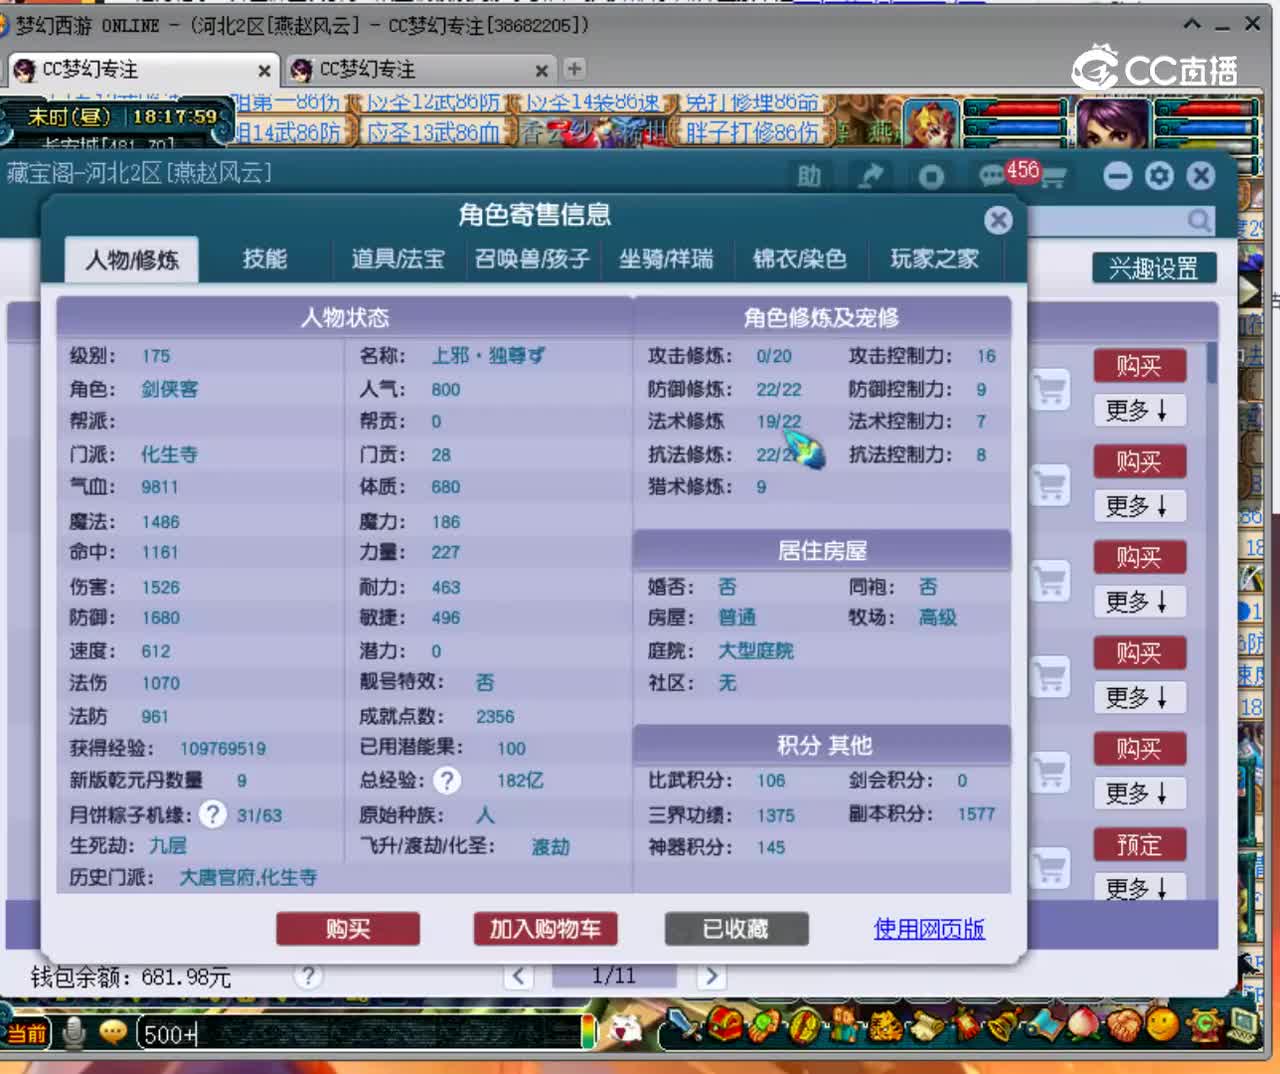
Task: Open the gear settings icon in 藏宝阁 header
Action: click(1159, 176)
